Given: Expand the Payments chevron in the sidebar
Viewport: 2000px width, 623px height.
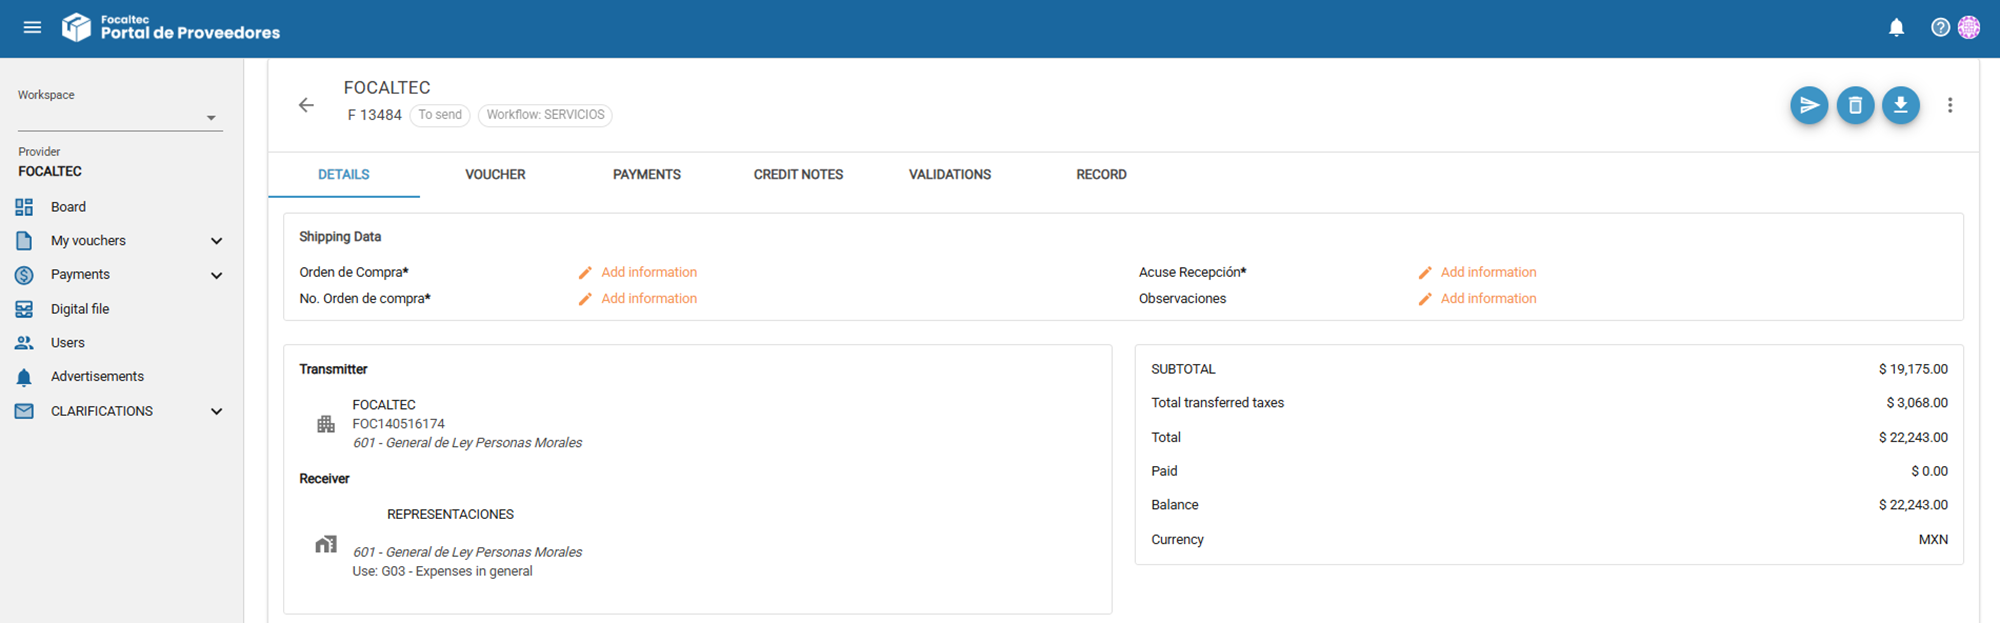Looking at the screenshot, I should pos(216,275).
